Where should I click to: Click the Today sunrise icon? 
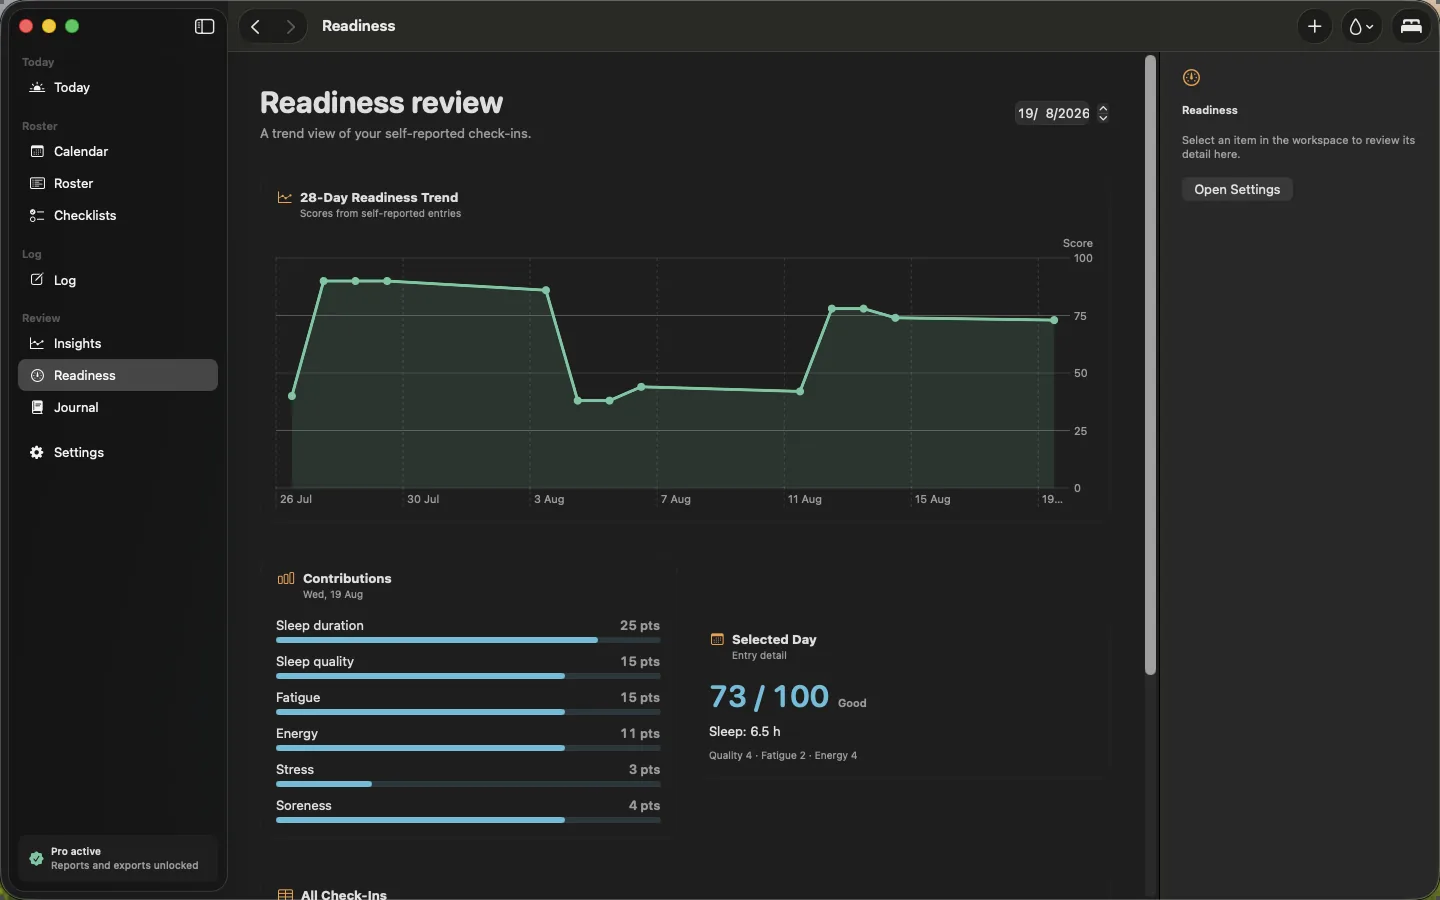37,88
